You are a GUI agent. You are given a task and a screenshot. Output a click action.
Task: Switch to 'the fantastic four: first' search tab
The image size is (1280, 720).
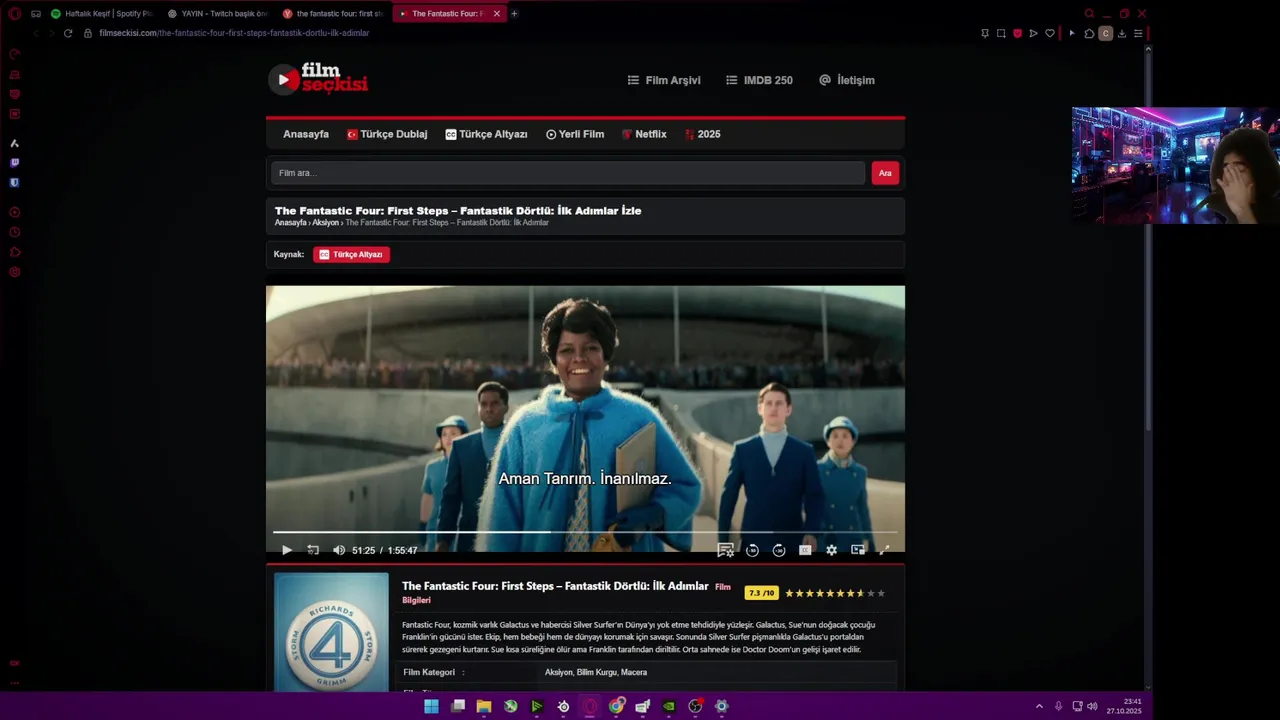tap(333, 14)
